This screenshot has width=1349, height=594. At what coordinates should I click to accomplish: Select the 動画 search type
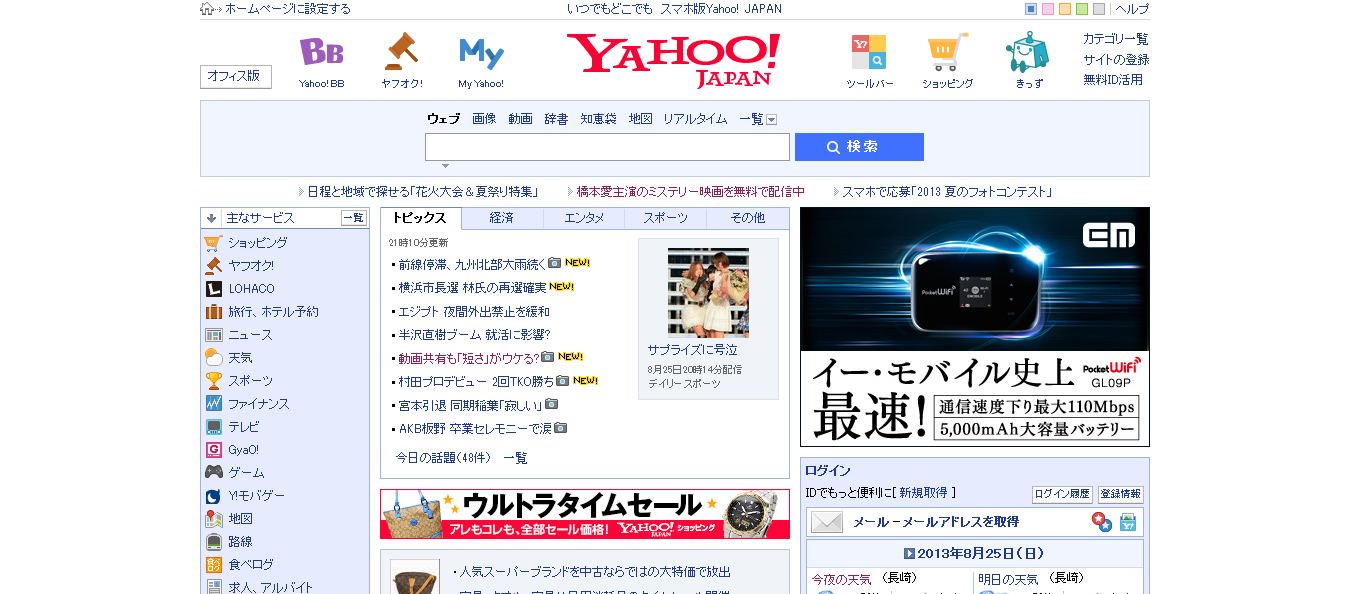pos(520,119)
